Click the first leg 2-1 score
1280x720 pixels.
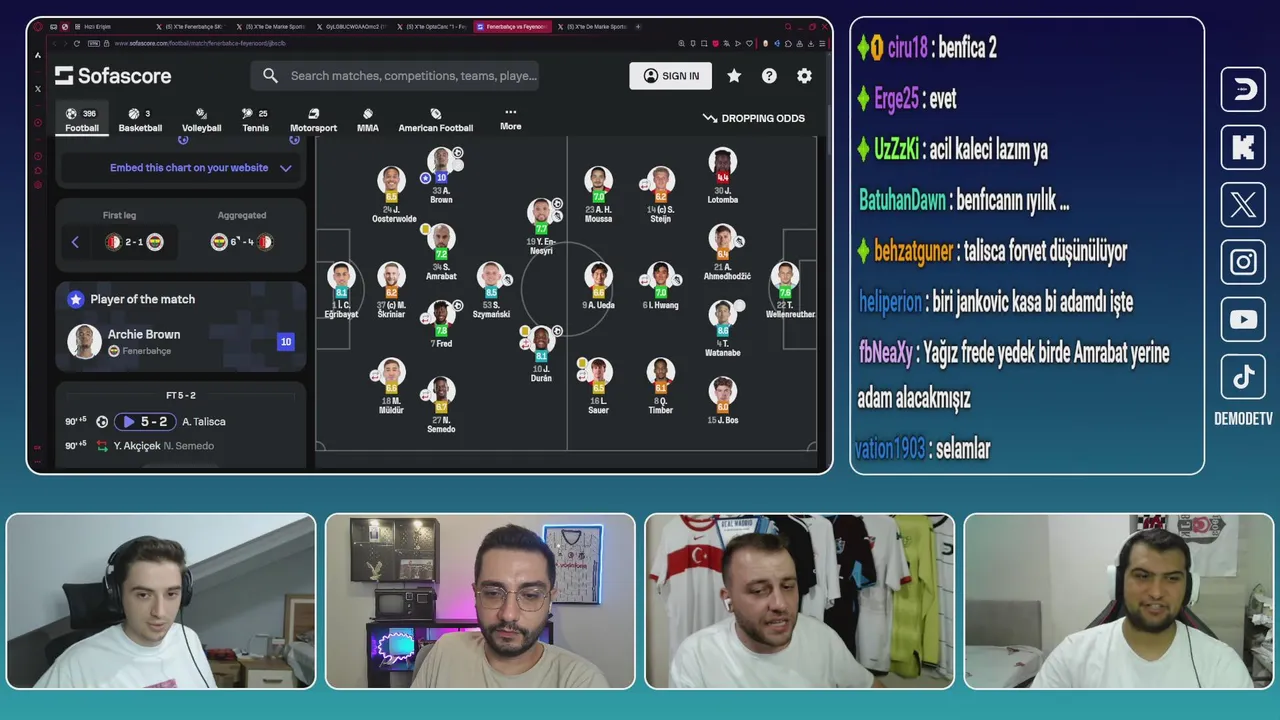[x=134, y=242]
